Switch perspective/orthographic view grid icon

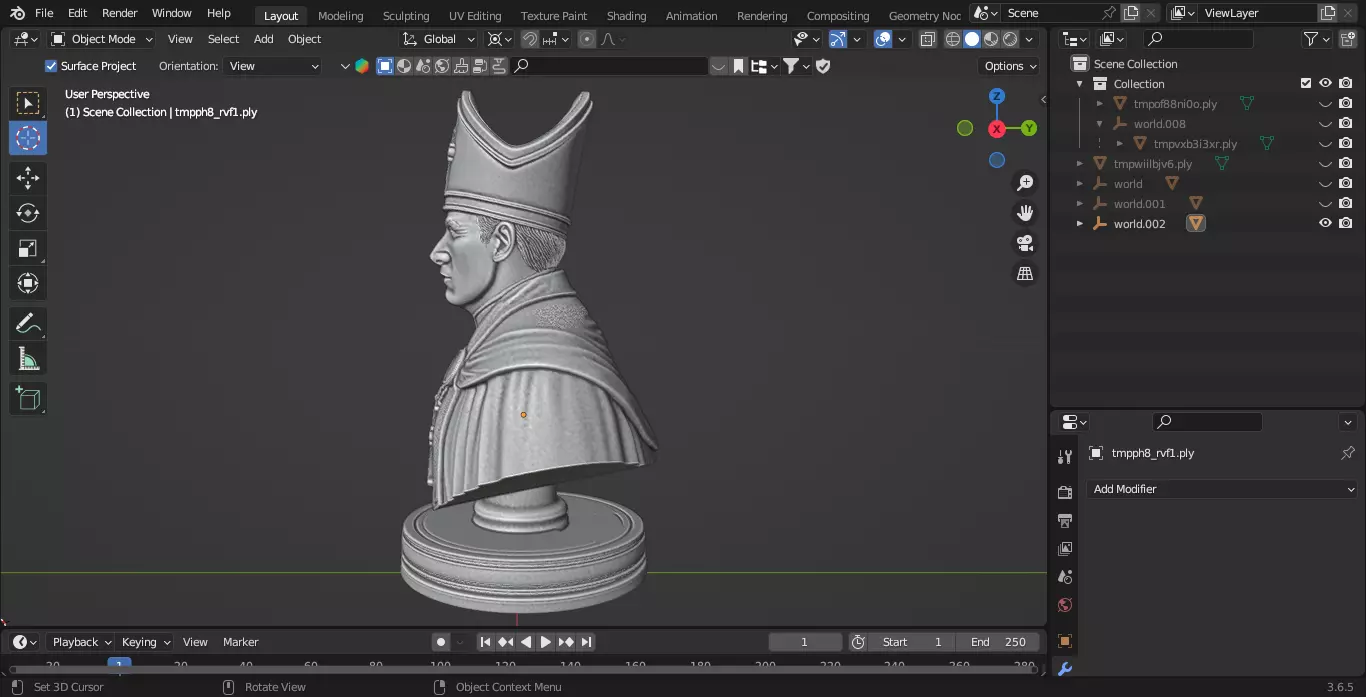pyautogui.click(x=1025, y=273)
